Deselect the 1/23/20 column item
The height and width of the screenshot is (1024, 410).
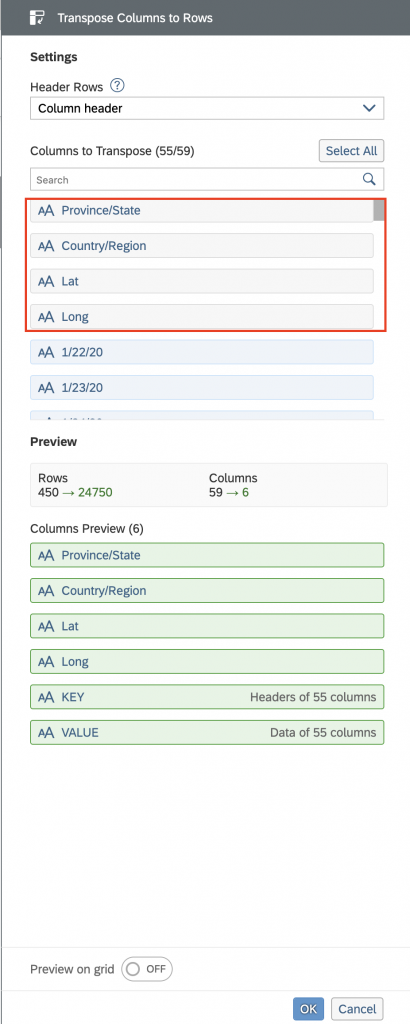pos(202,388)
